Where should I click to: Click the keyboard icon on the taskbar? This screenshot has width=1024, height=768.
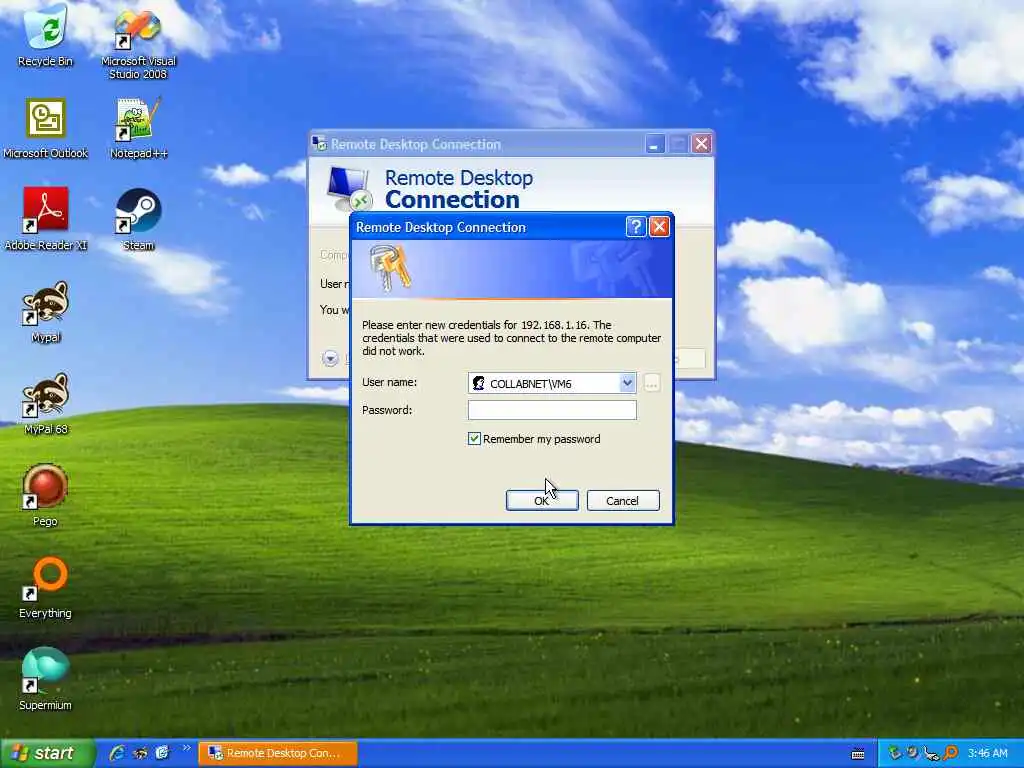pyautogui.click(x=858, y=754)
